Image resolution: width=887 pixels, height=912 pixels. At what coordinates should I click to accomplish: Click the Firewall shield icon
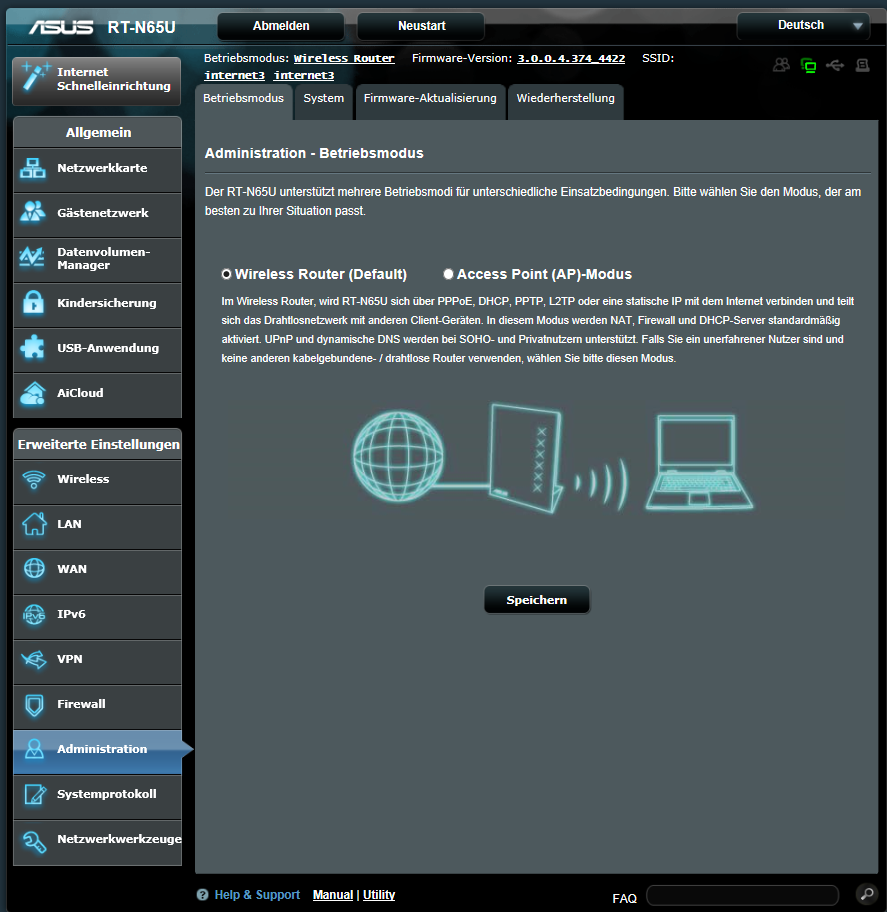pos(33,704)
